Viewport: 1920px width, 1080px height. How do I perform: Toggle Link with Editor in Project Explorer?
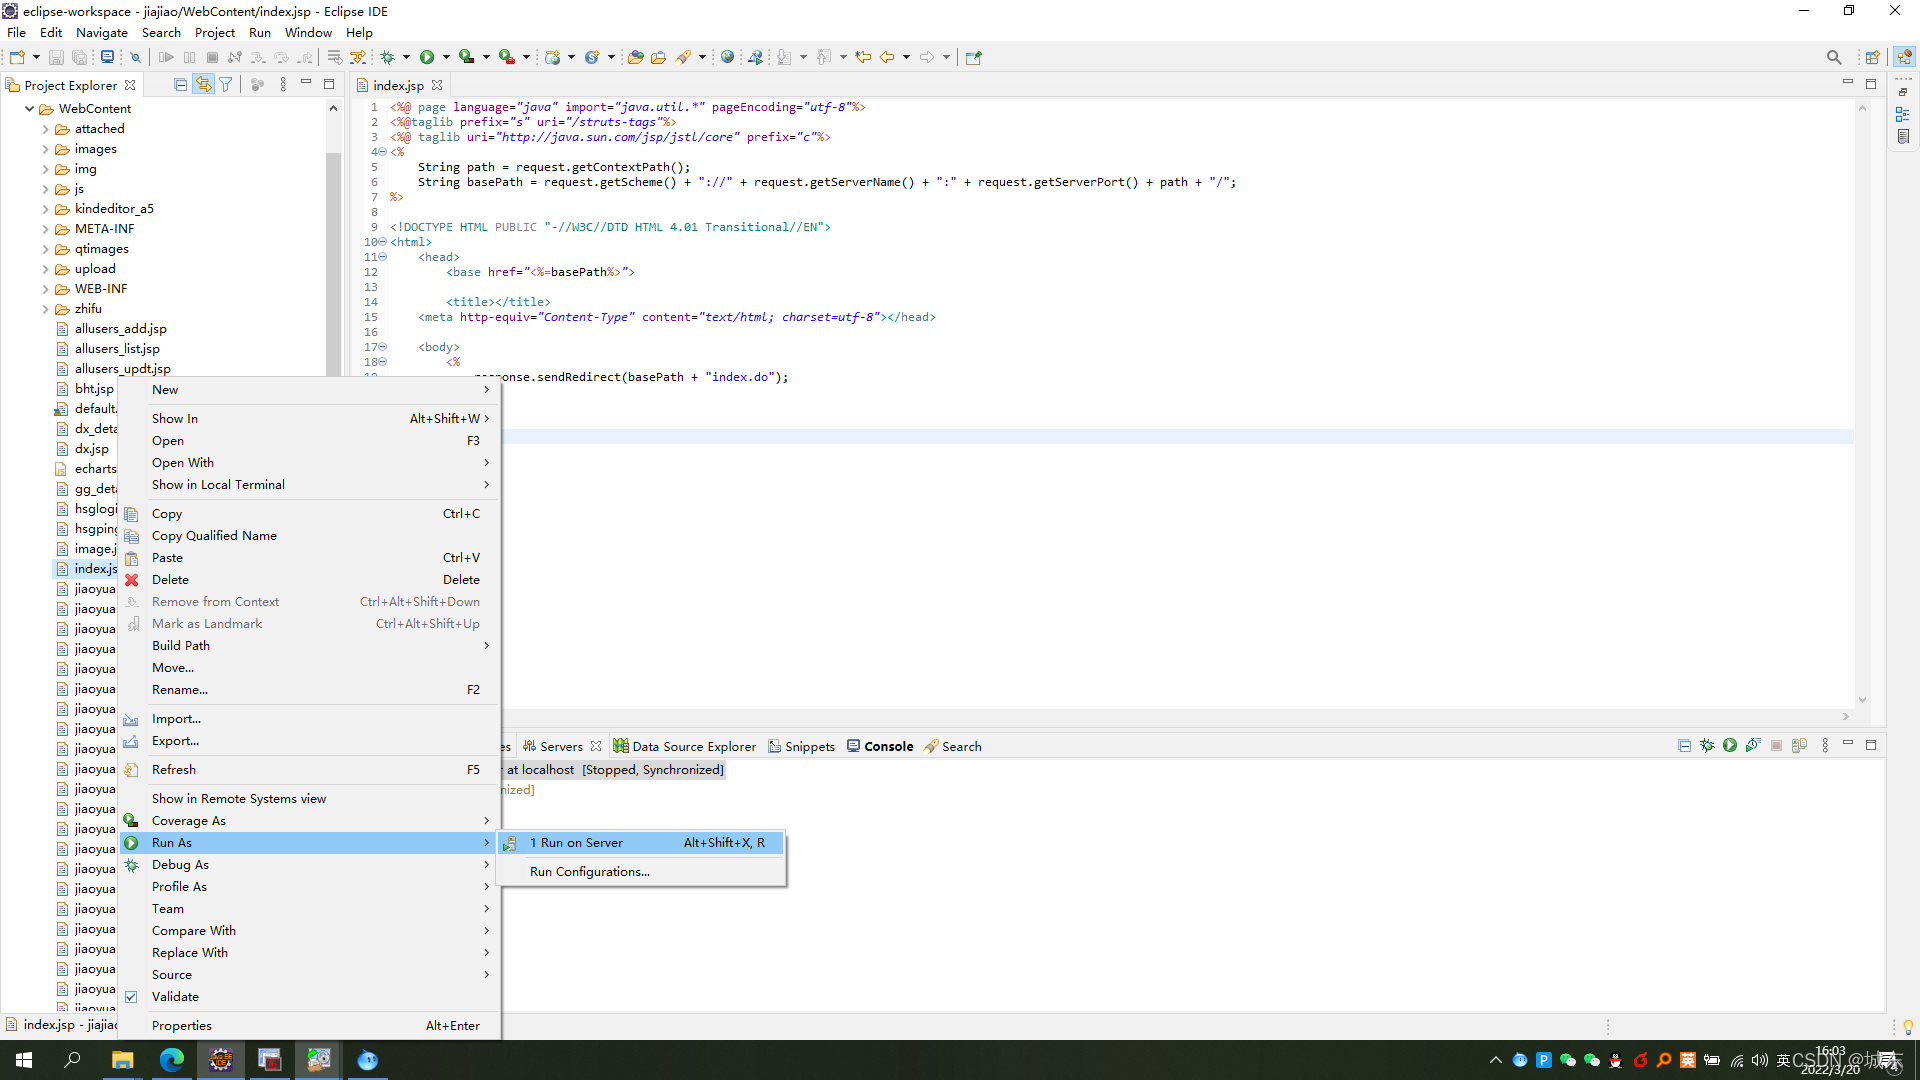[203, 85]
